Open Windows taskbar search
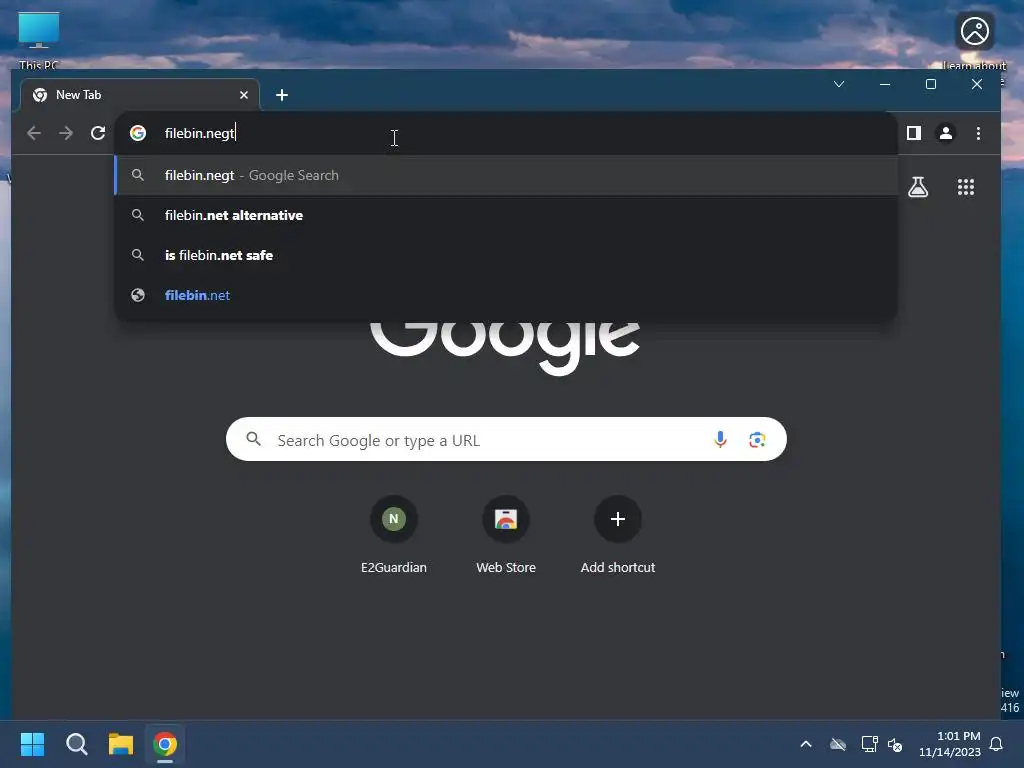The image size is (1024, 768). tap(76, 744)
